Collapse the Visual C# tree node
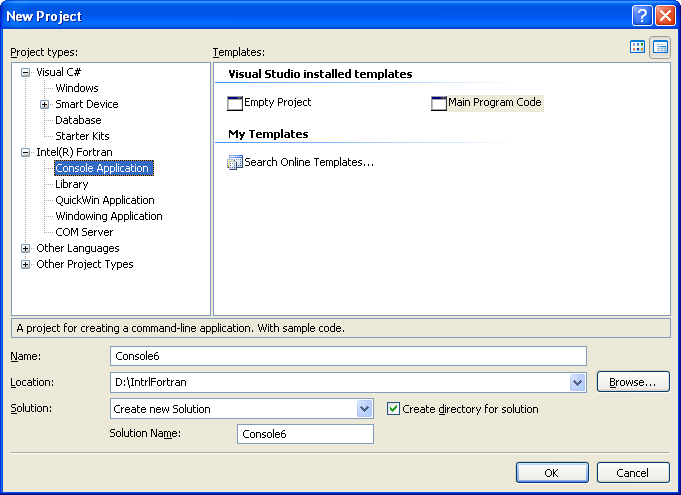This screenshot has height=495, width=681. [x=26, y=73]
